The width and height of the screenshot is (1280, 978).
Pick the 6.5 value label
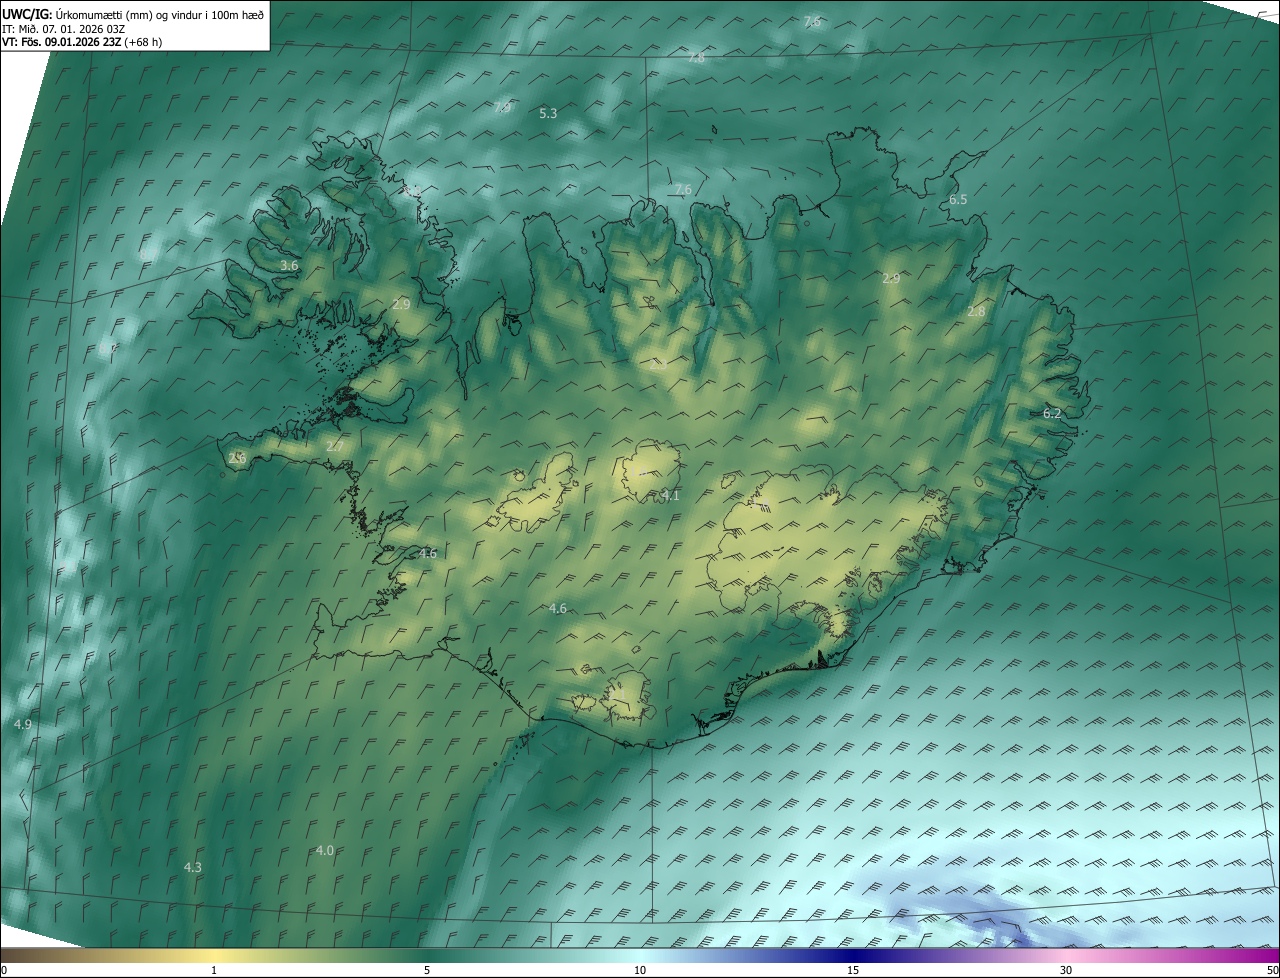pyautogui.click(x=958, y=200)
